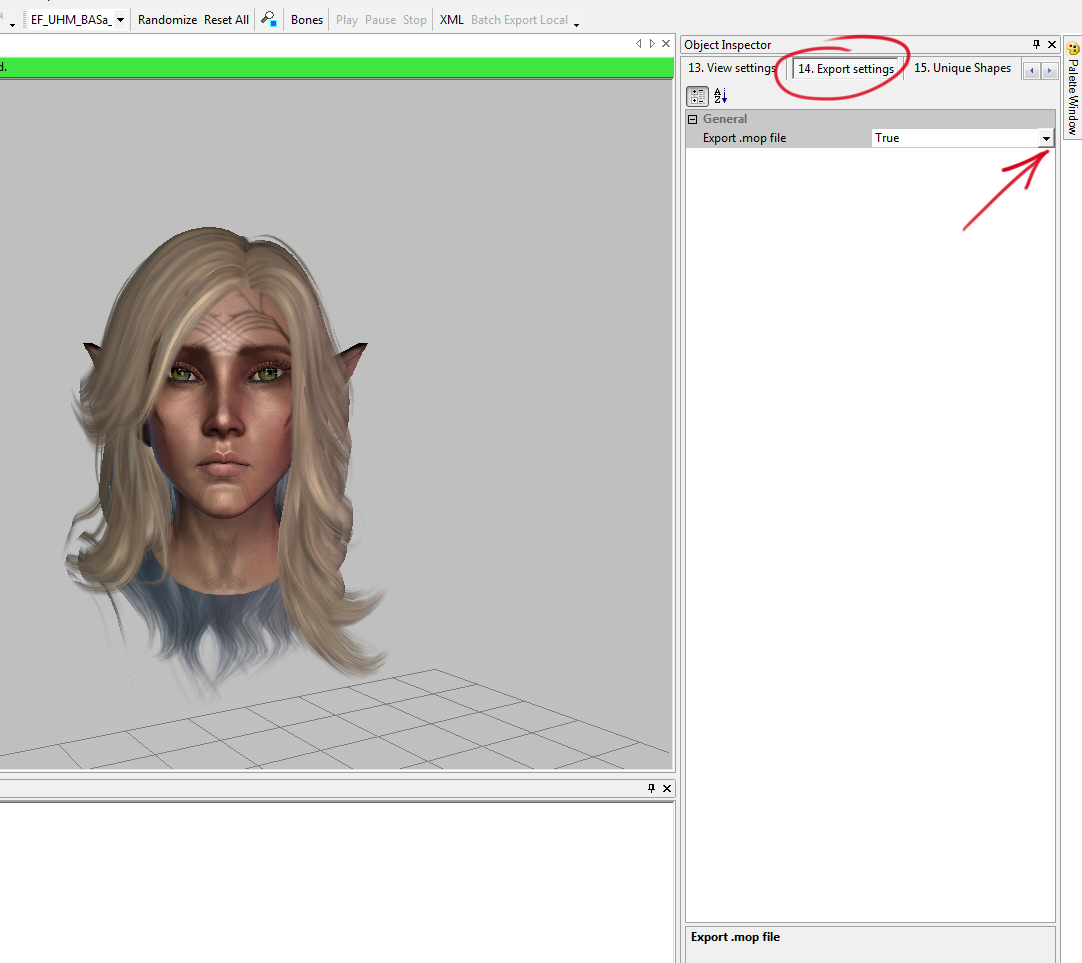This screenshot has height=963, width=1082.
Task: Close the bottom output panel
Action: [x=667, y=788]
